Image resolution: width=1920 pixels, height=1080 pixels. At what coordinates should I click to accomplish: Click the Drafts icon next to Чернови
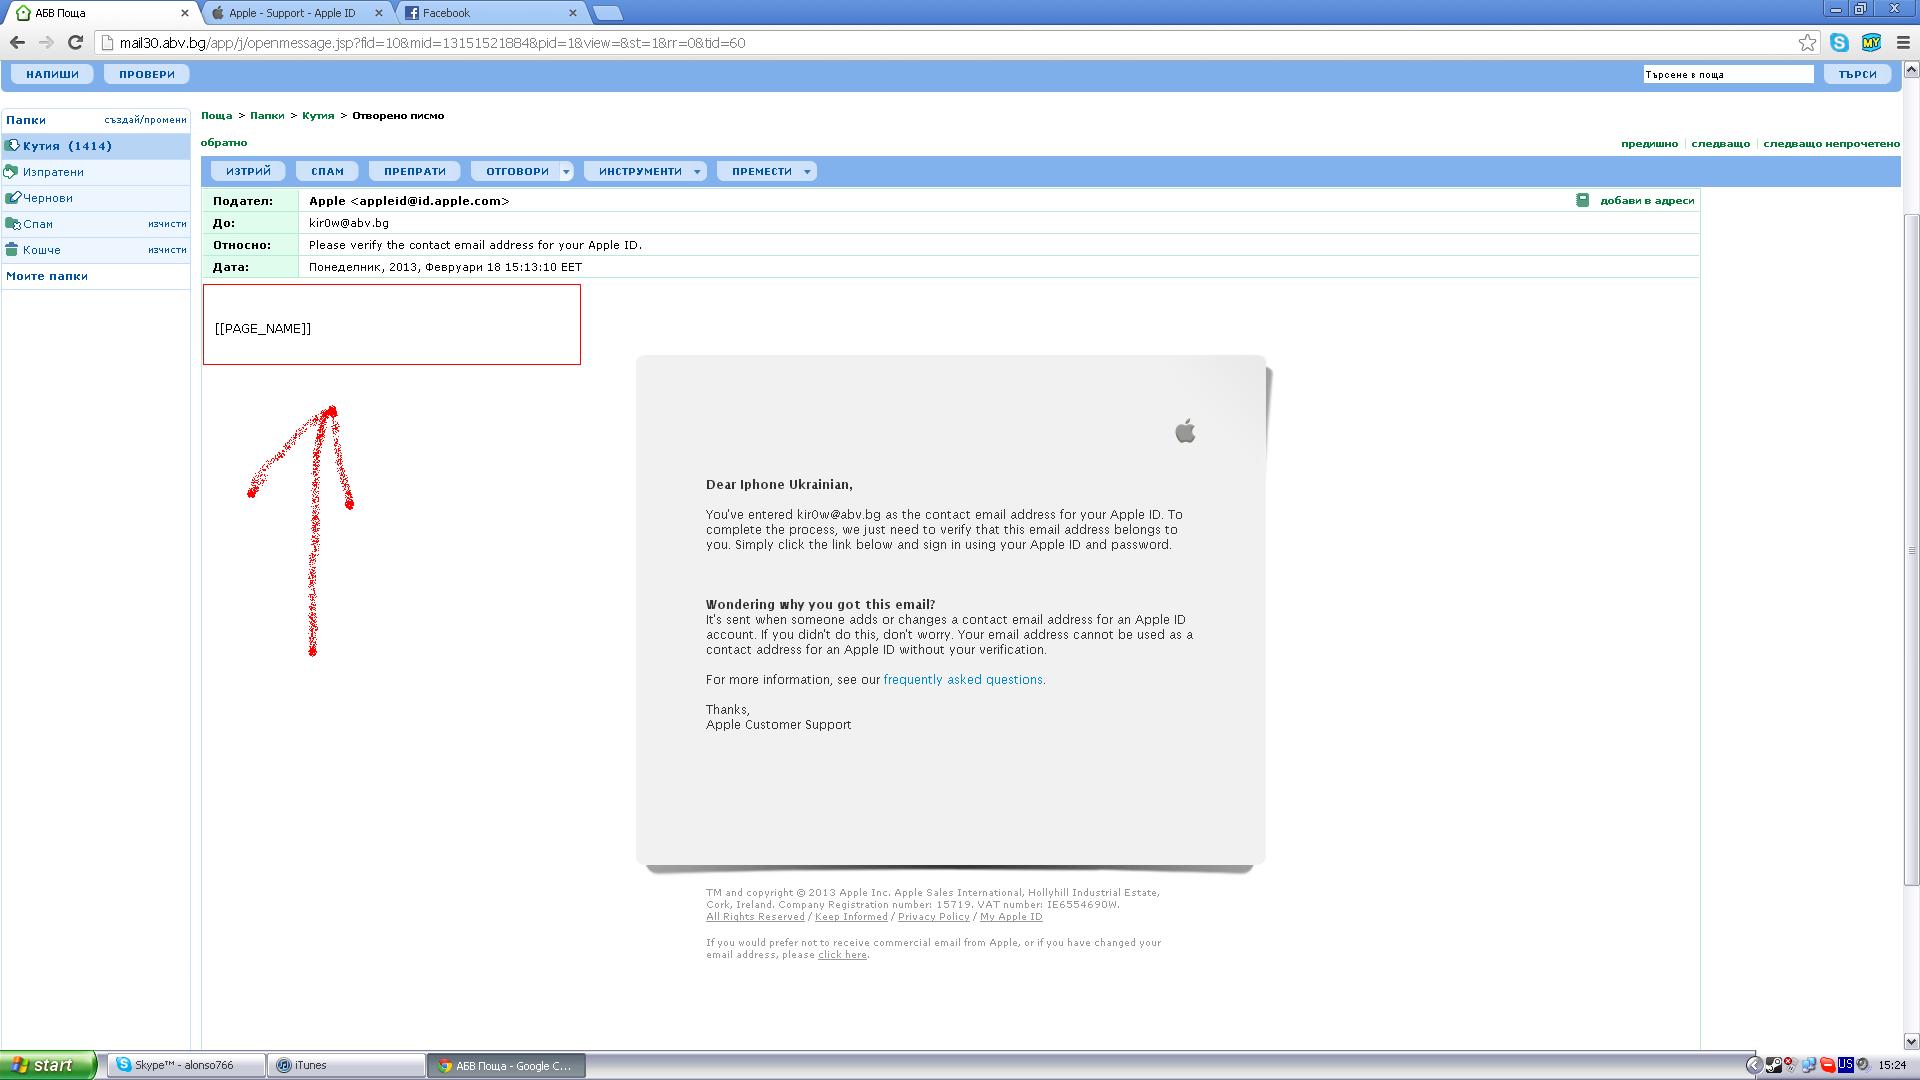tap(12, 197)
